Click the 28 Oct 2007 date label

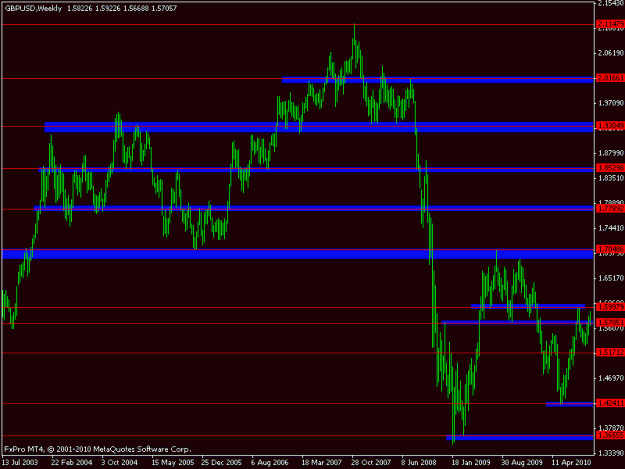click(x=371, y=462)
